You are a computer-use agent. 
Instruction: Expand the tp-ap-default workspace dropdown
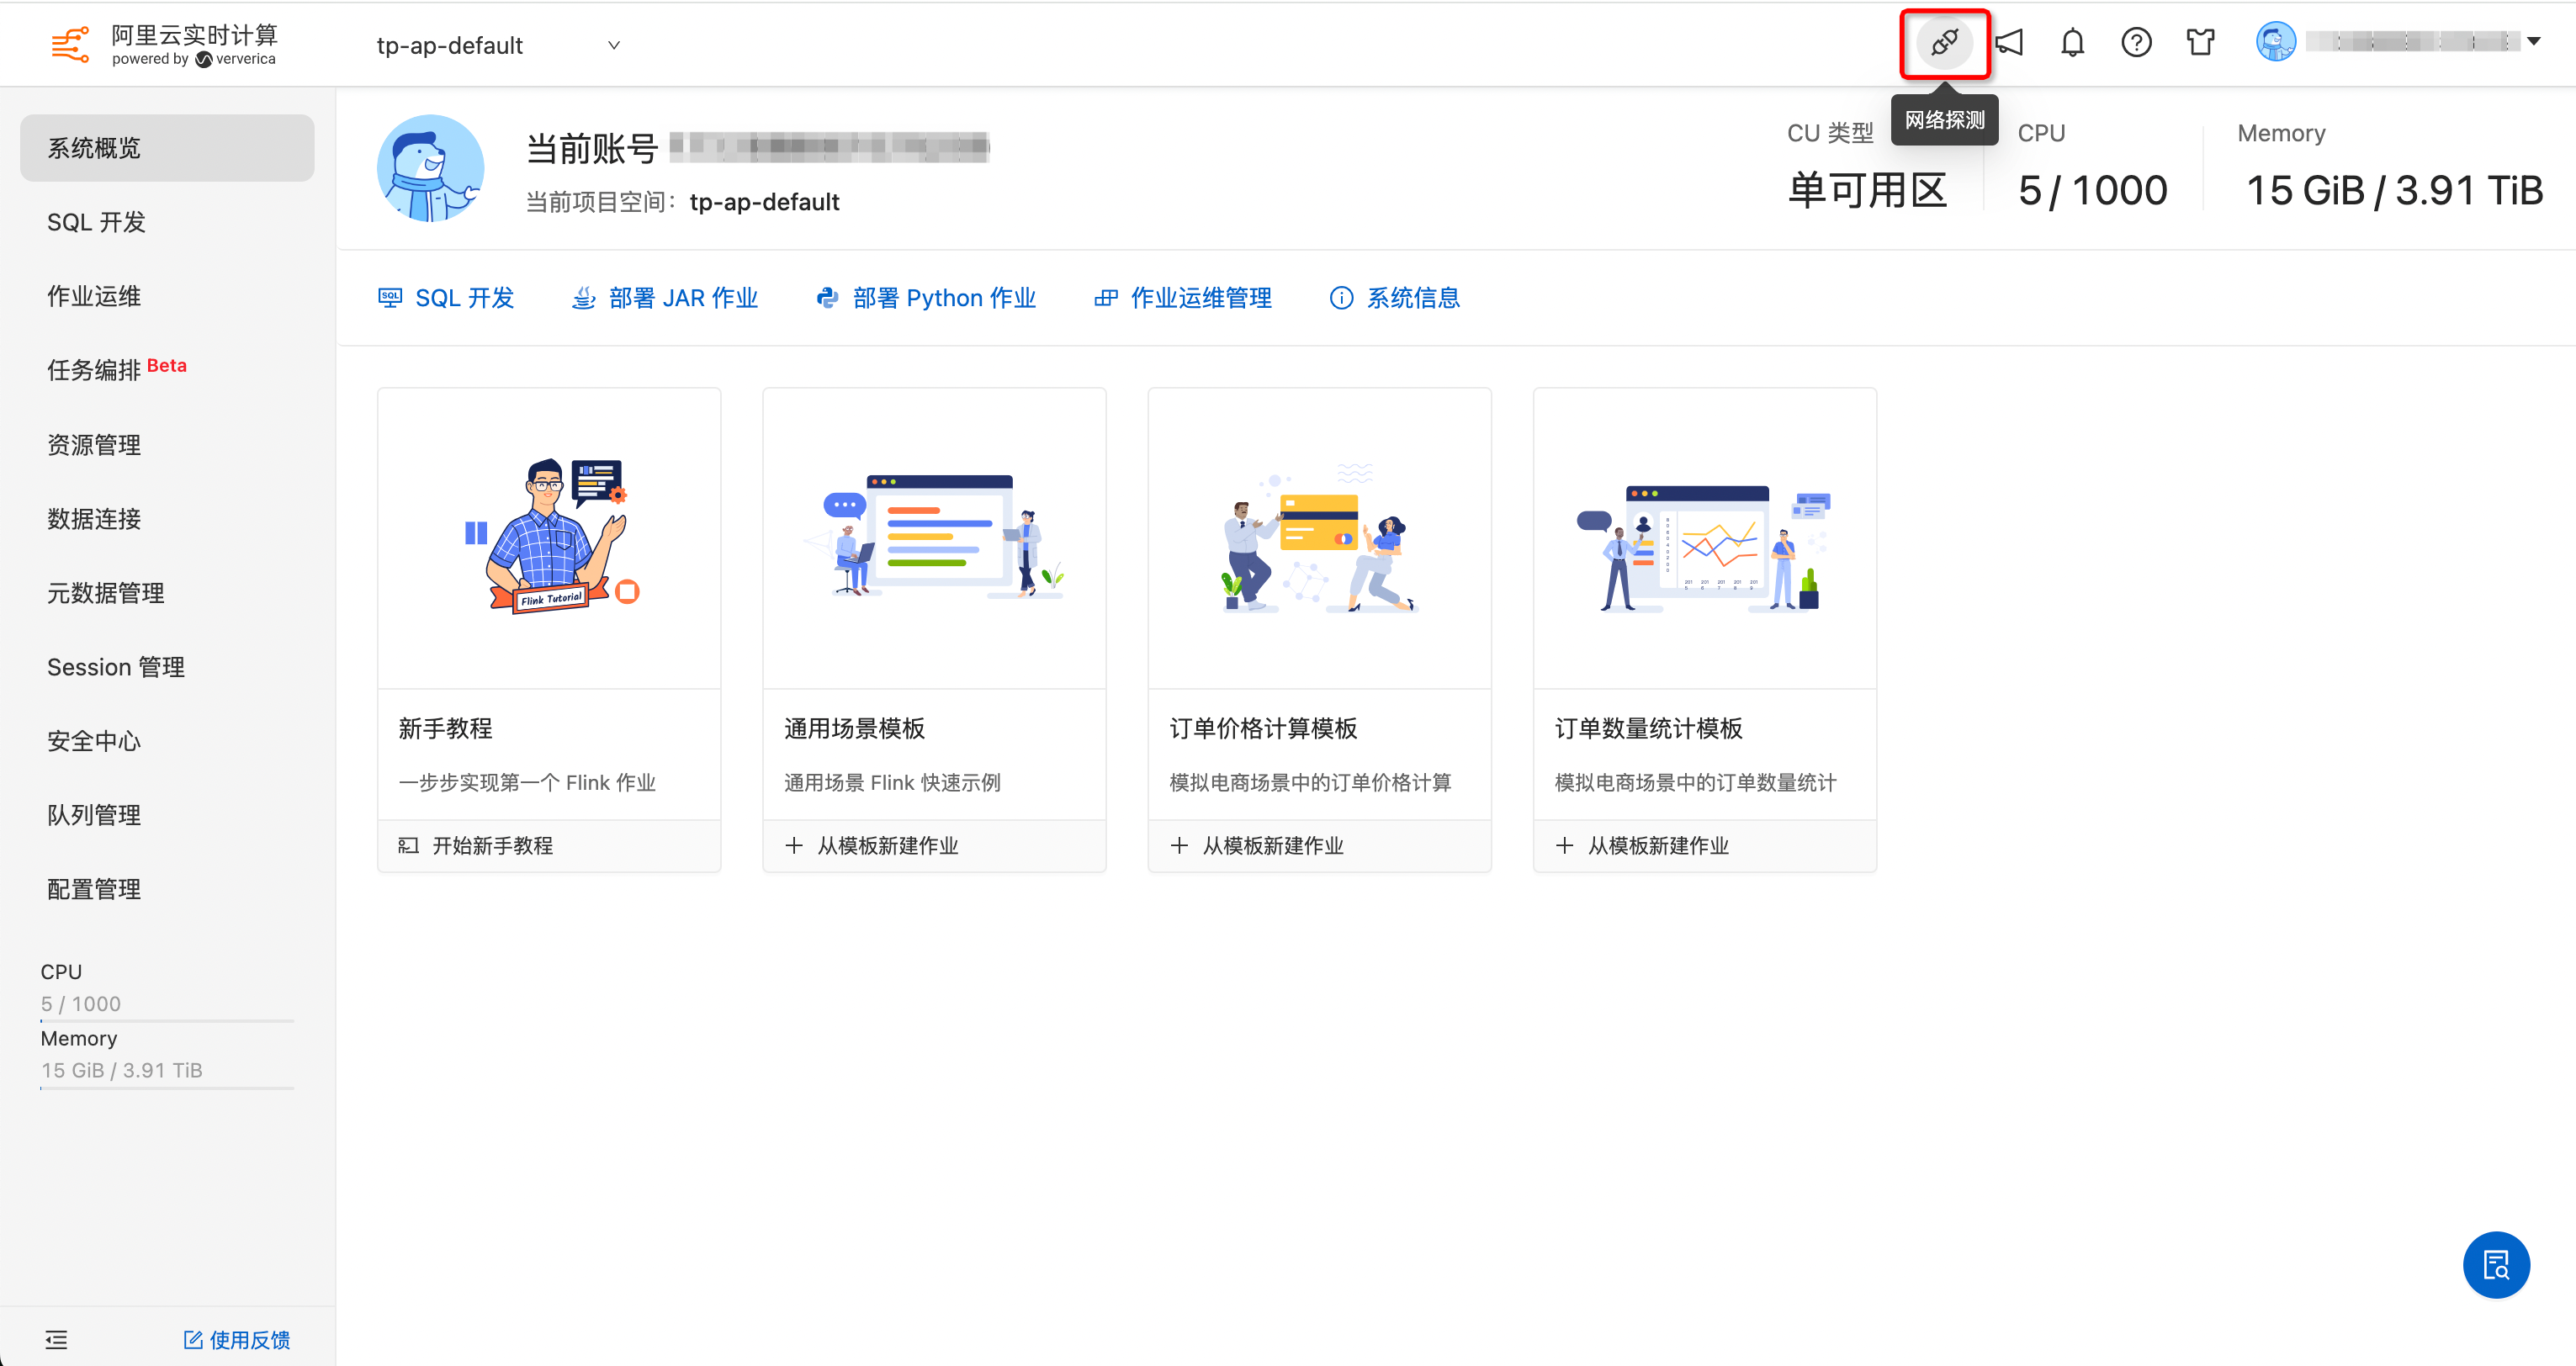(613, 45)
